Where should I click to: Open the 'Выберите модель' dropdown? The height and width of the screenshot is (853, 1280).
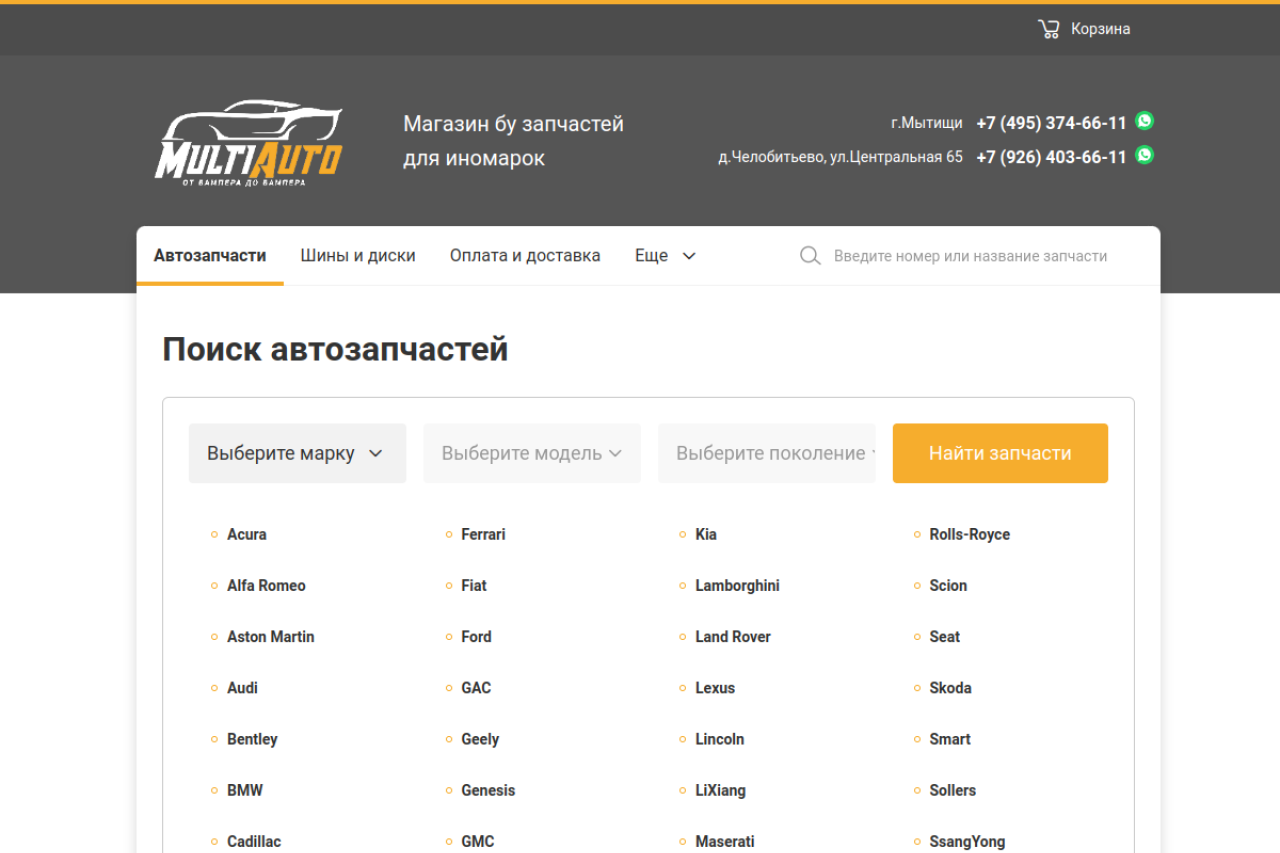(x=531, y=453)
